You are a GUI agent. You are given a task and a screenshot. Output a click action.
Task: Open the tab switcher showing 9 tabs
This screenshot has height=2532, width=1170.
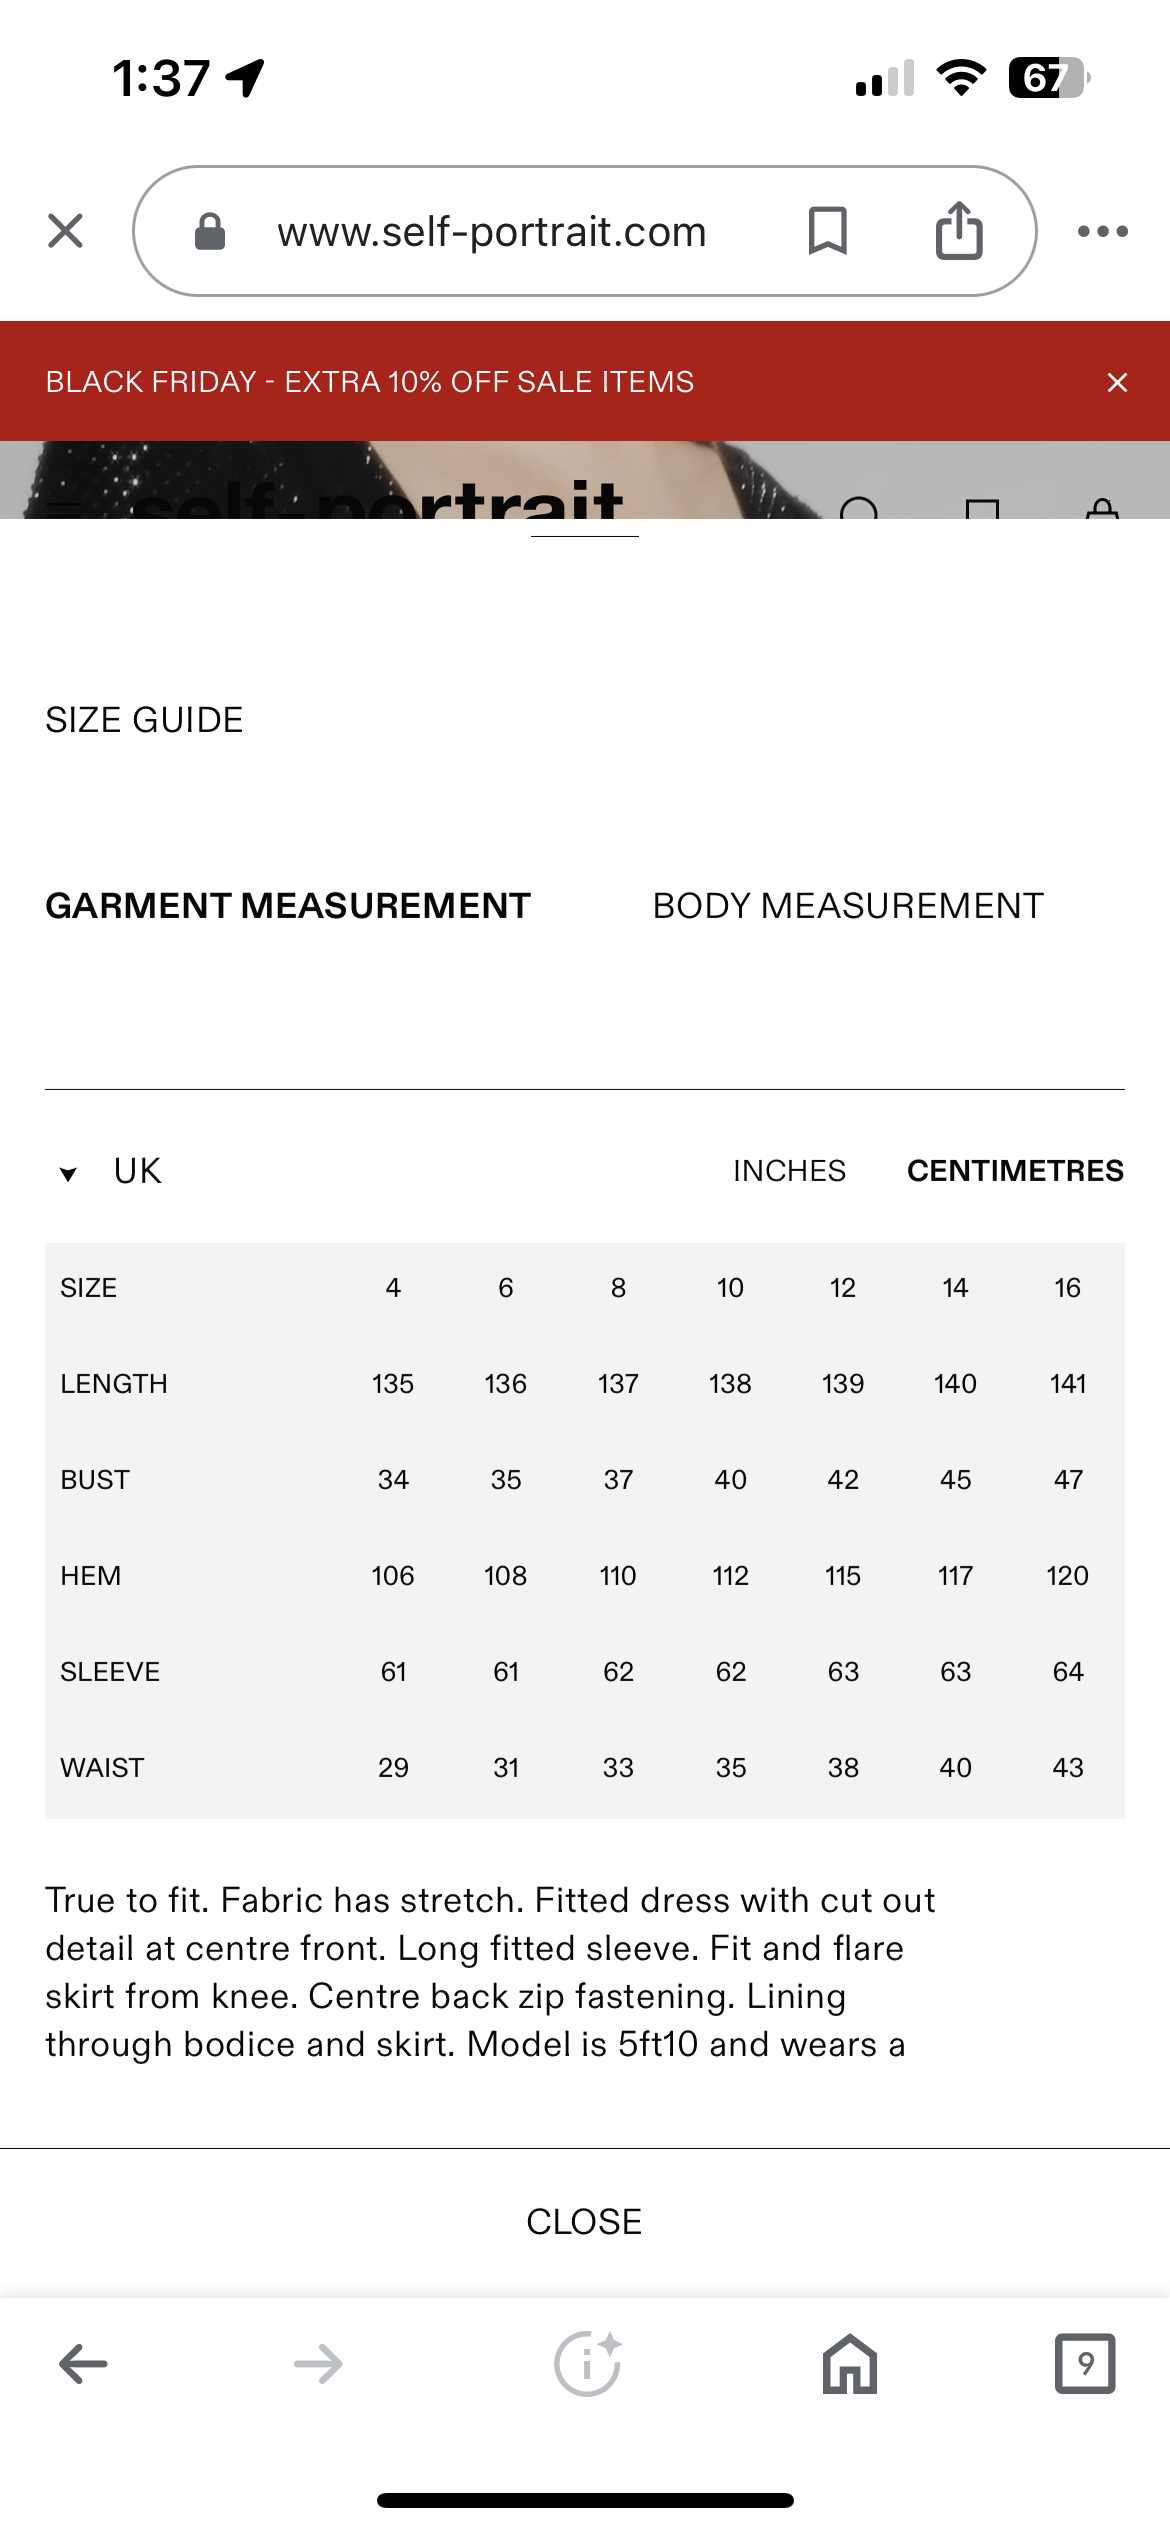tap(1085, 2364)
